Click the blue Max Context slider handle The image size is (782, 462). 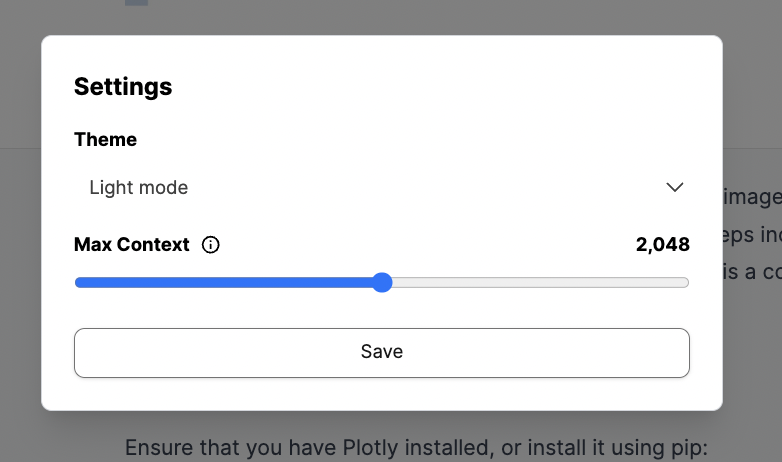click(382, 283)
